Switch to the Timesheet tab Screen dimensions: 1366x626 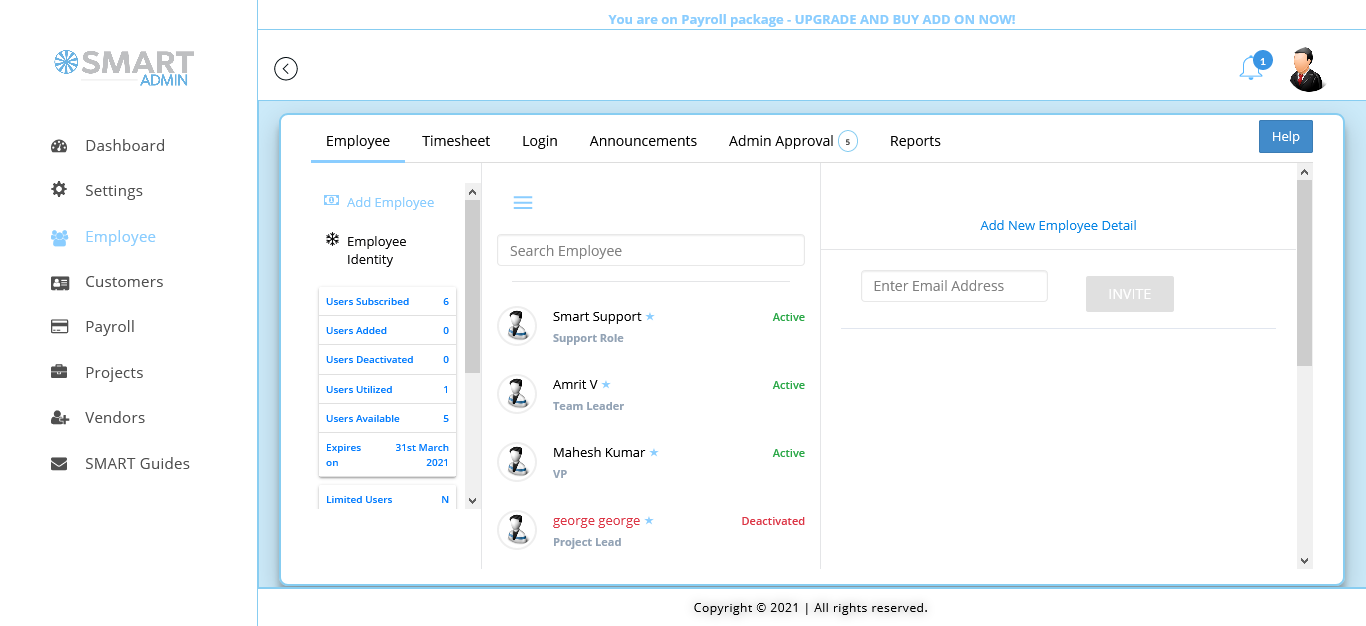pyautogui.click(x=456, y=141)
